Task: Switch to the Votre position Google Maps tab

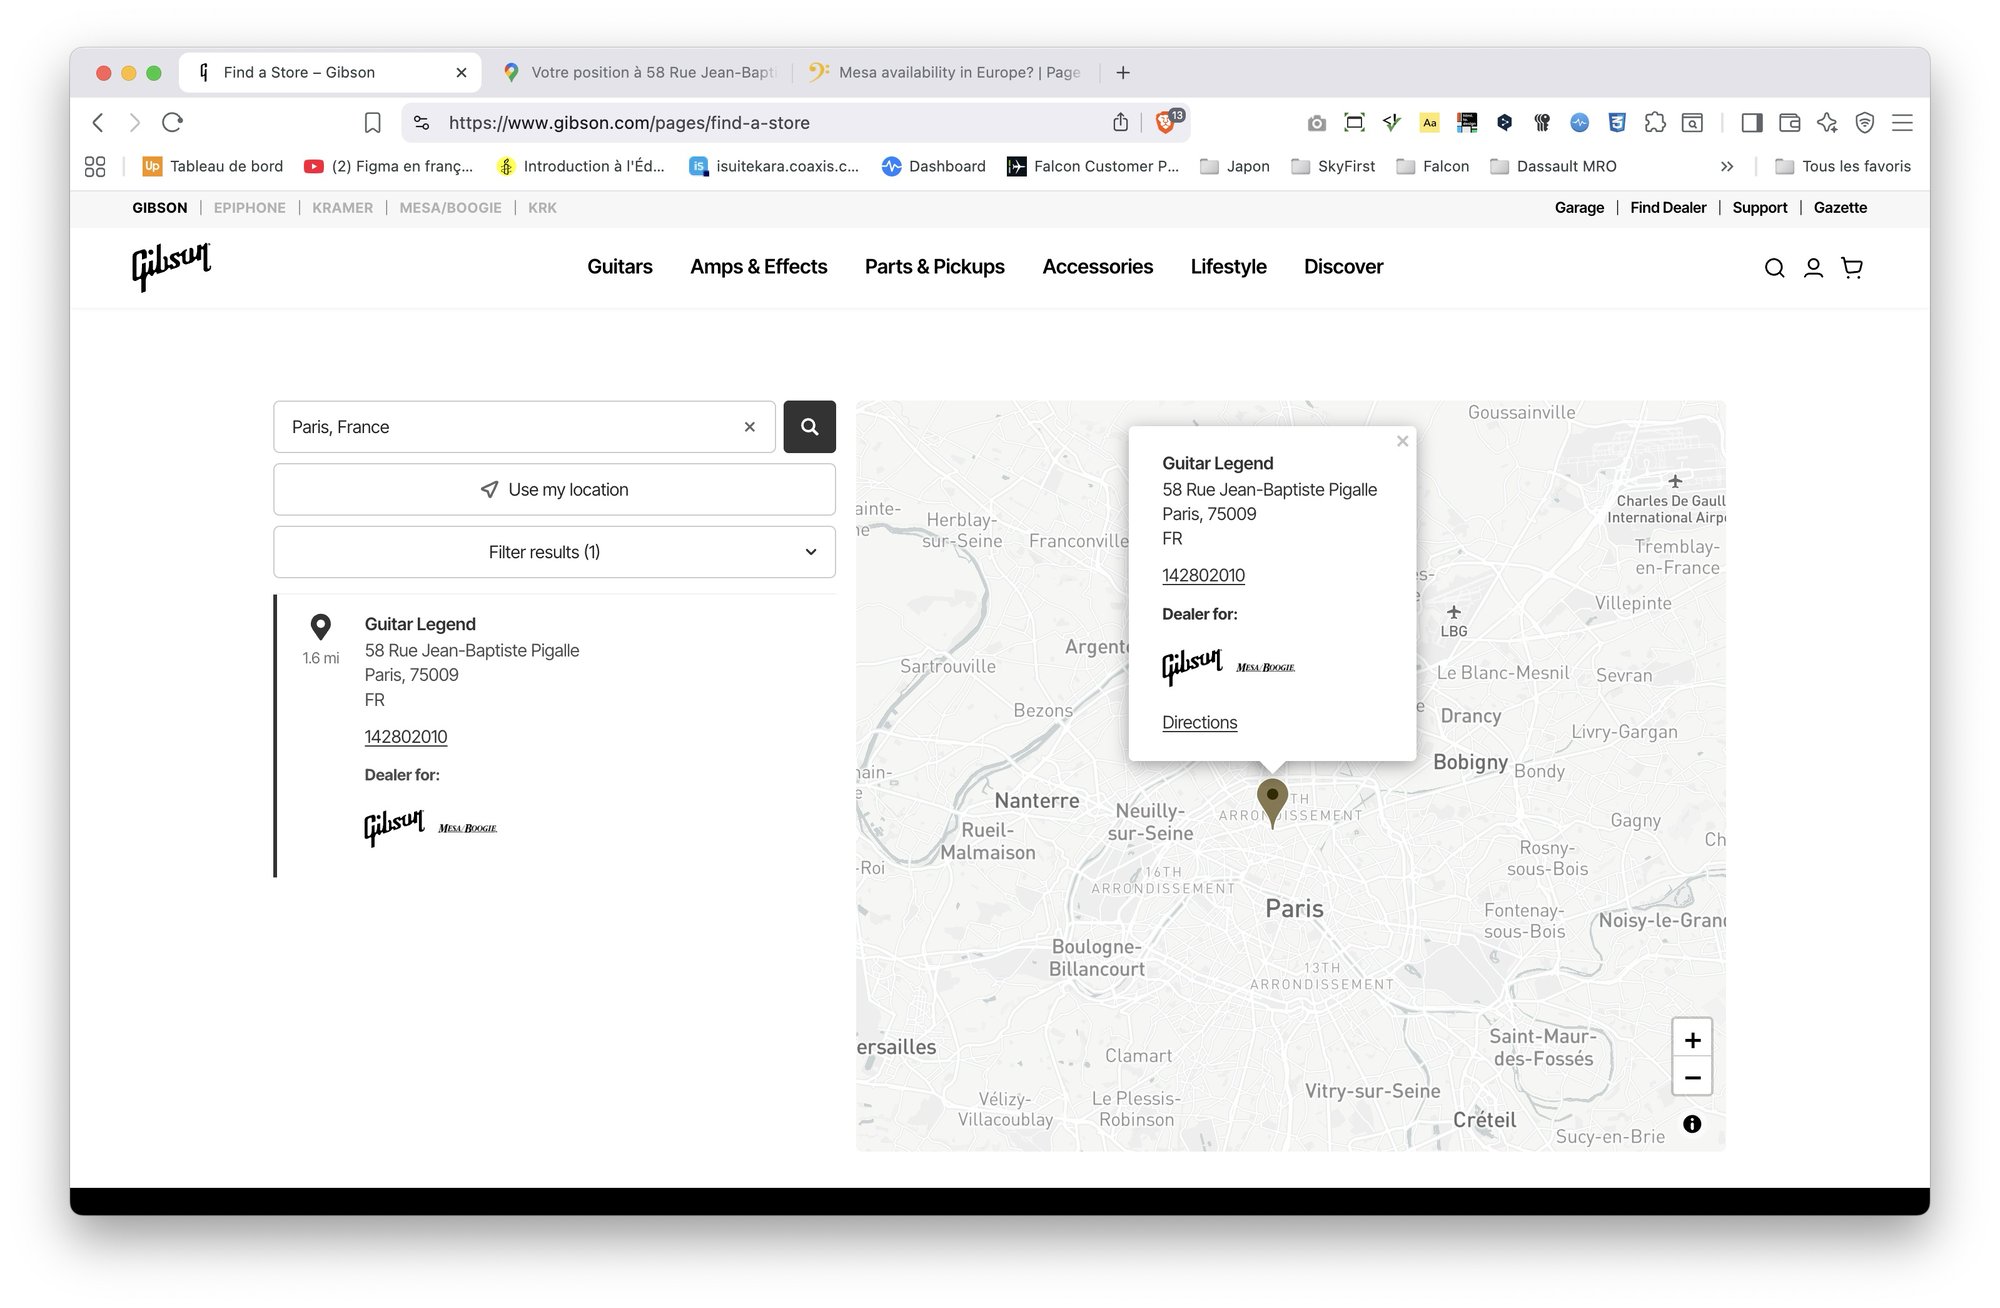Action: (x=640, y=72)
